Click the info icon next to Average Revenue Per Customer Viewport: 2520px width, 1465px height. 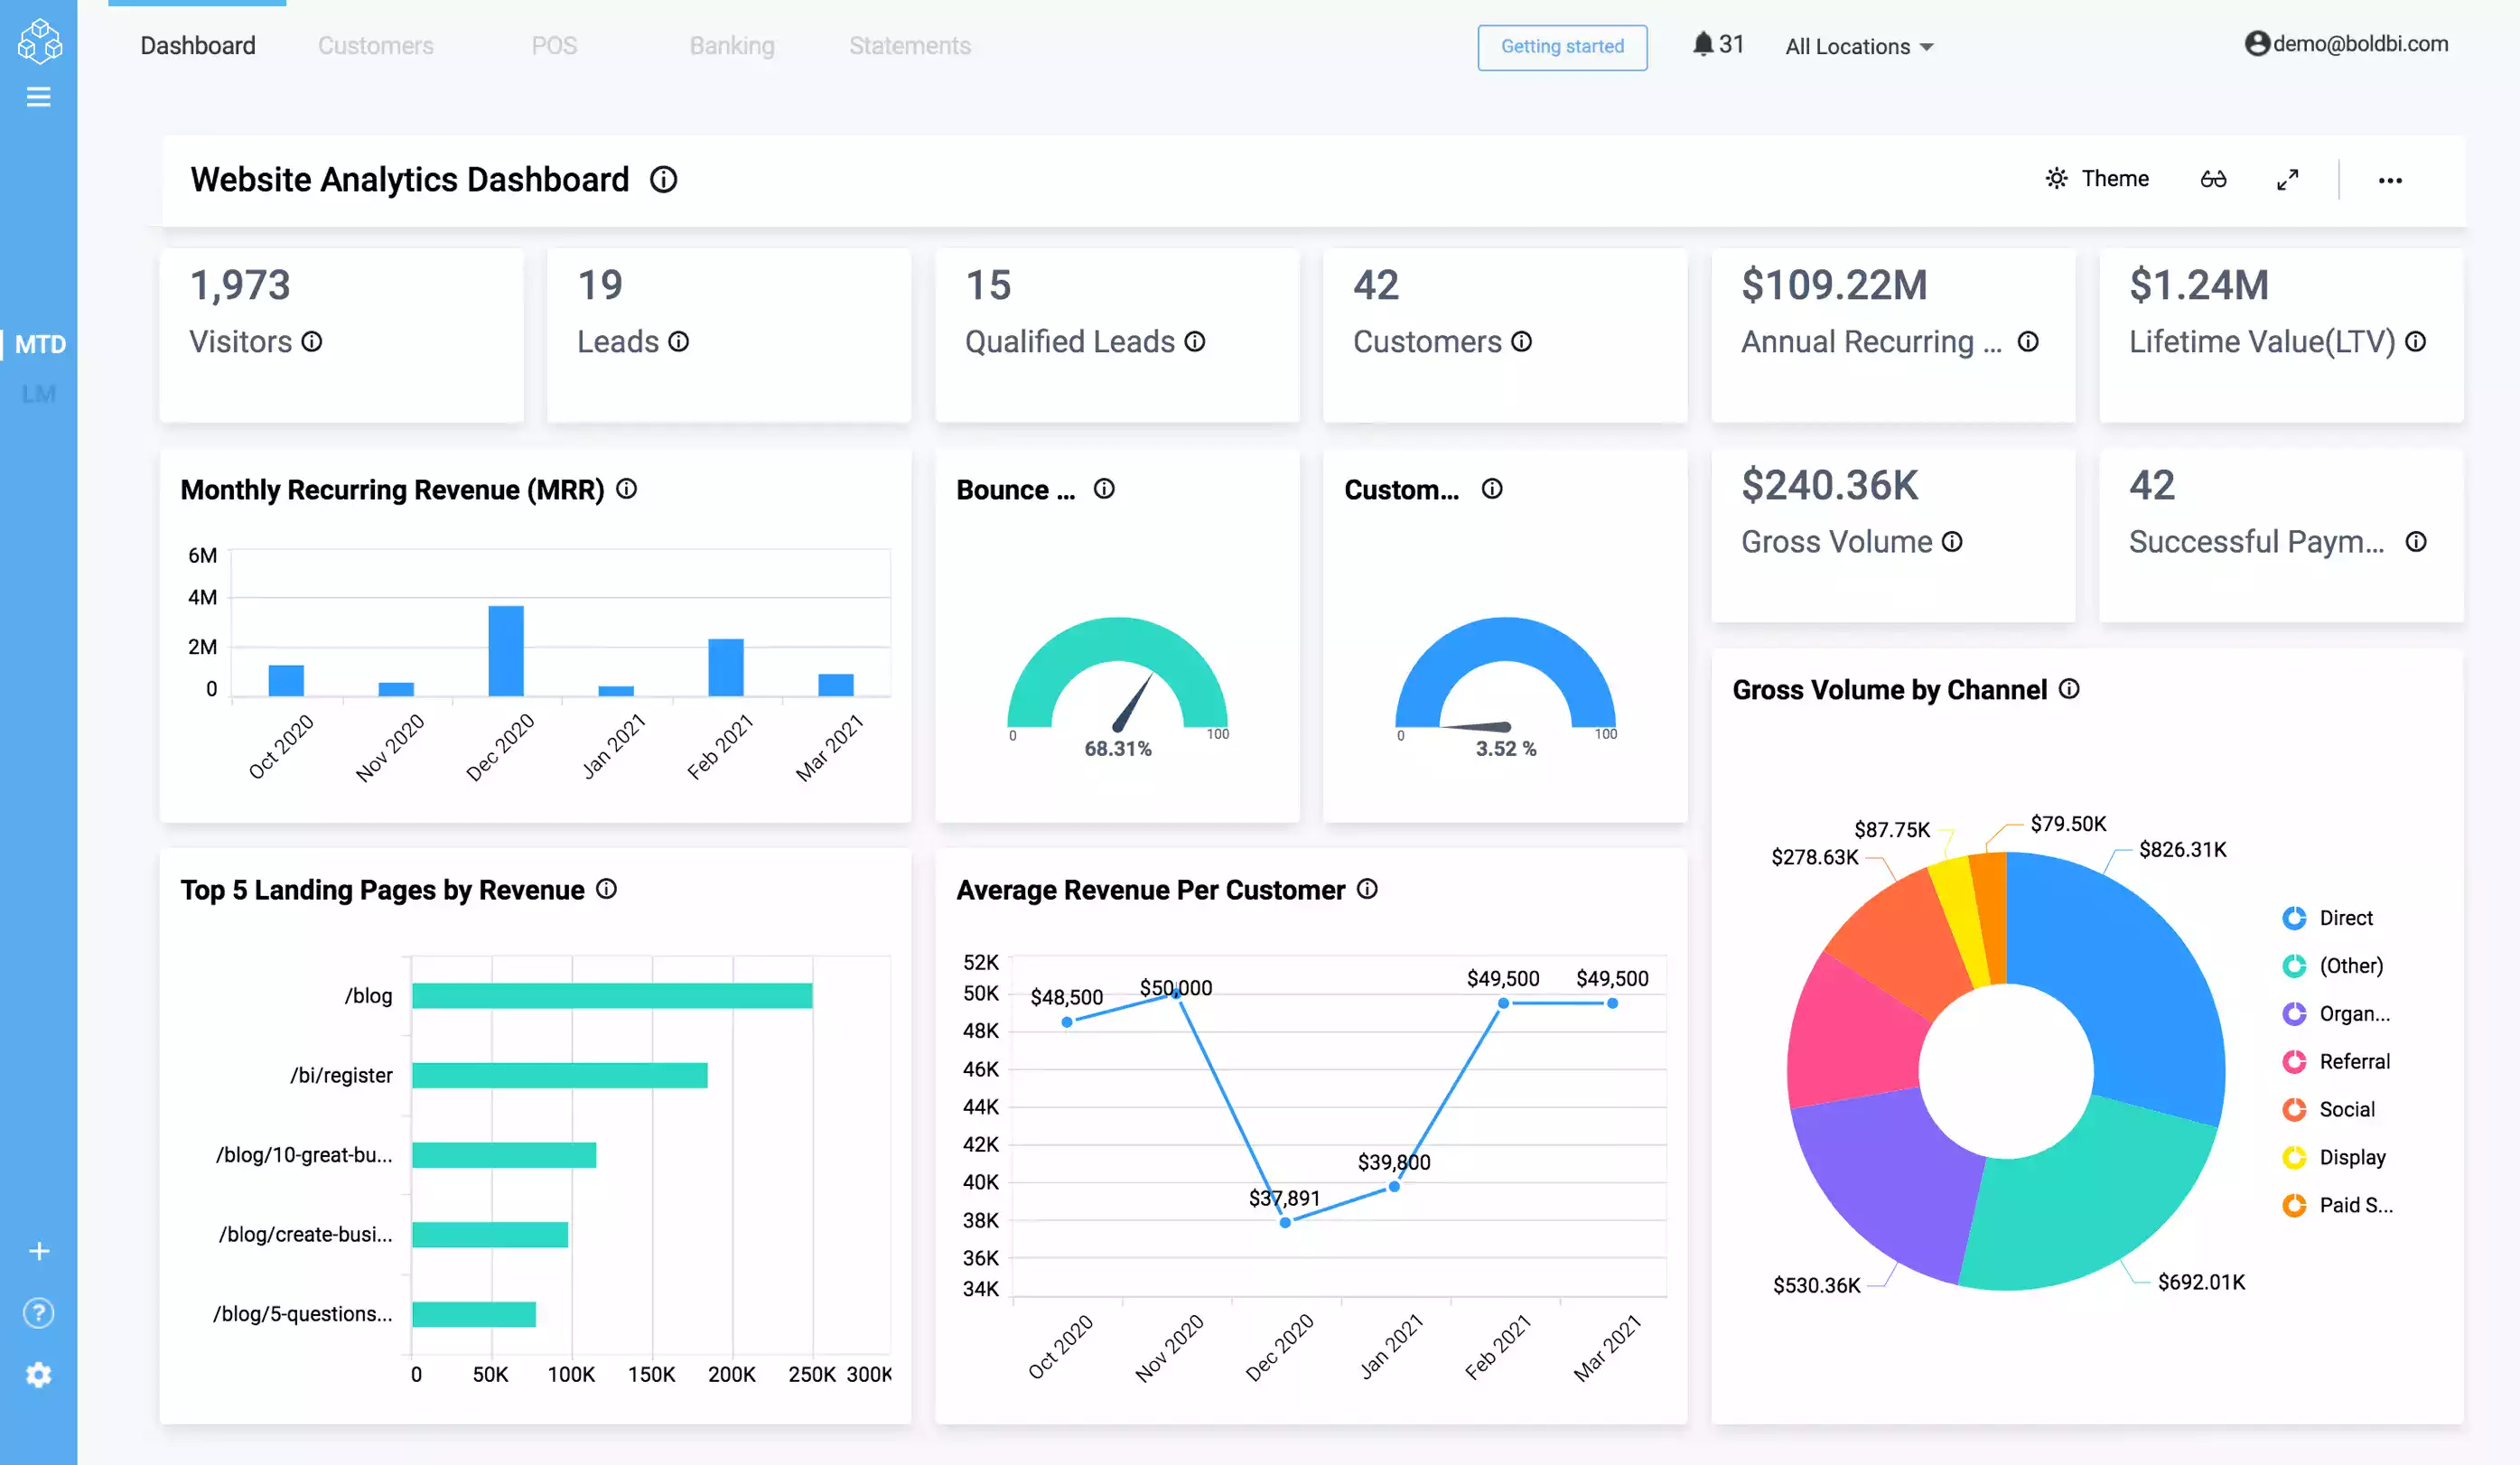coord(1368,889)
